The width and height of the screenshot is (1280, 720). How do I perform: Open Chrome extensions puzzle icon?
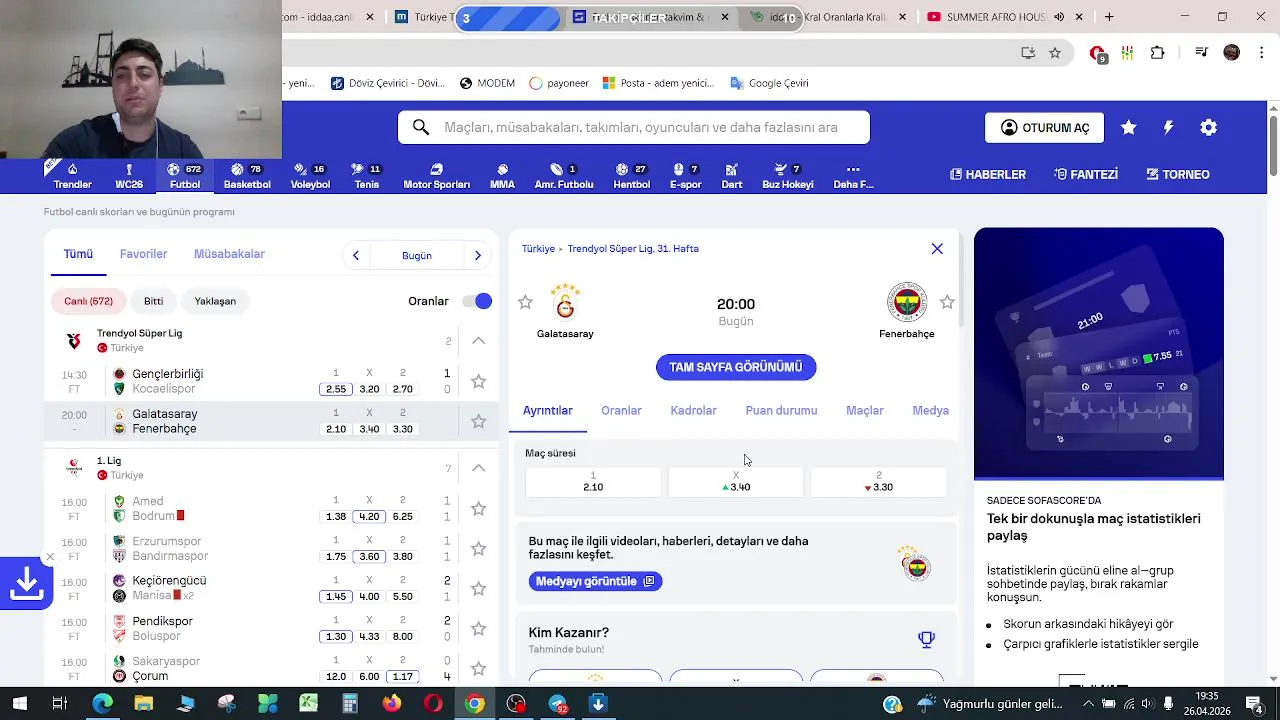click(x=1158, y=53)
